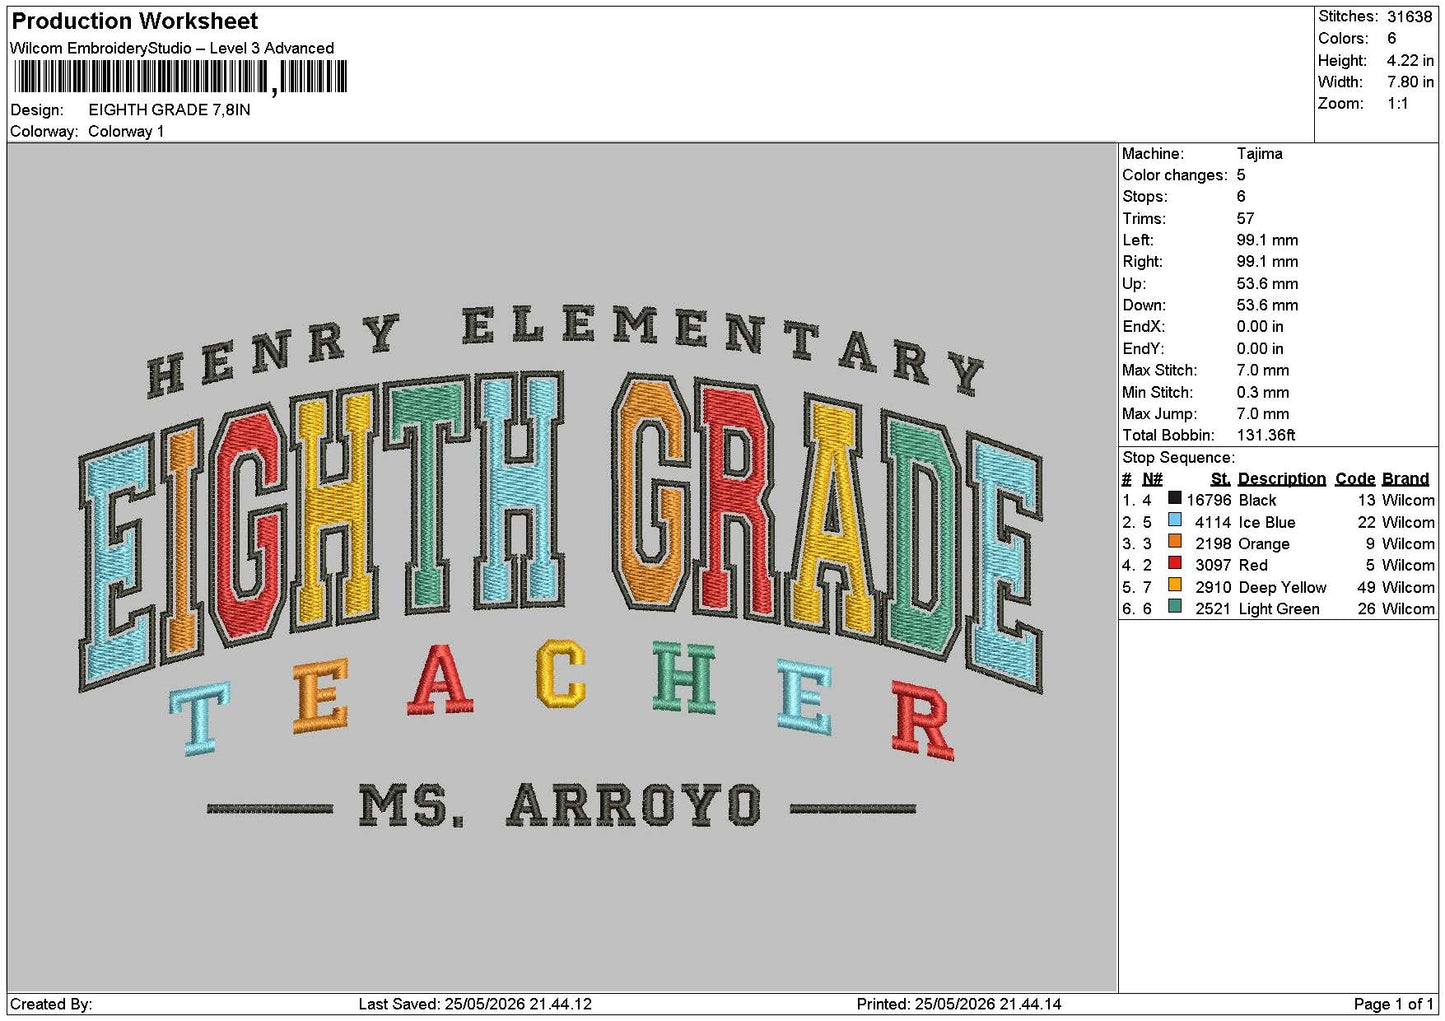Viewport: 1445px width, 1021px height.
Task: Click 'Last Saved: 25/05/2026 21.44.12' footer
Action: 475,1004
